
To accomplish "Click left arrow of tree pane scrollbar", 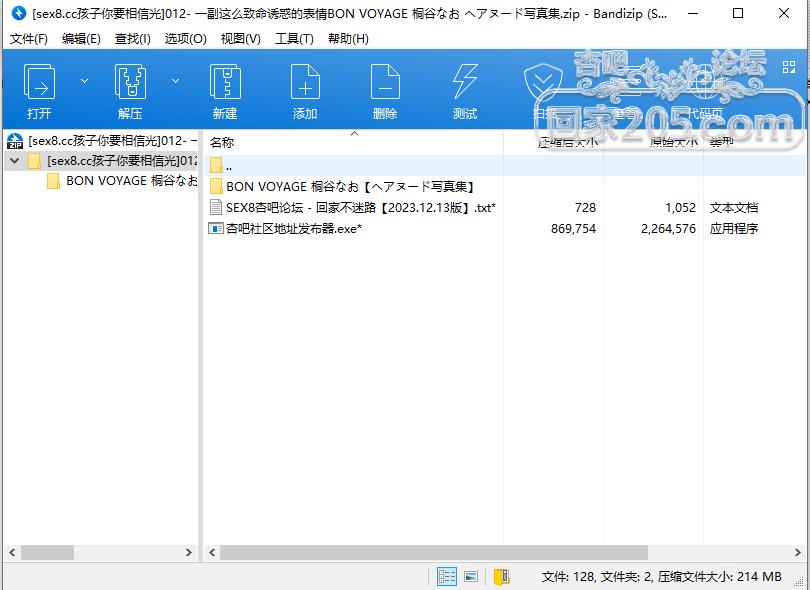I will point(12,552).
